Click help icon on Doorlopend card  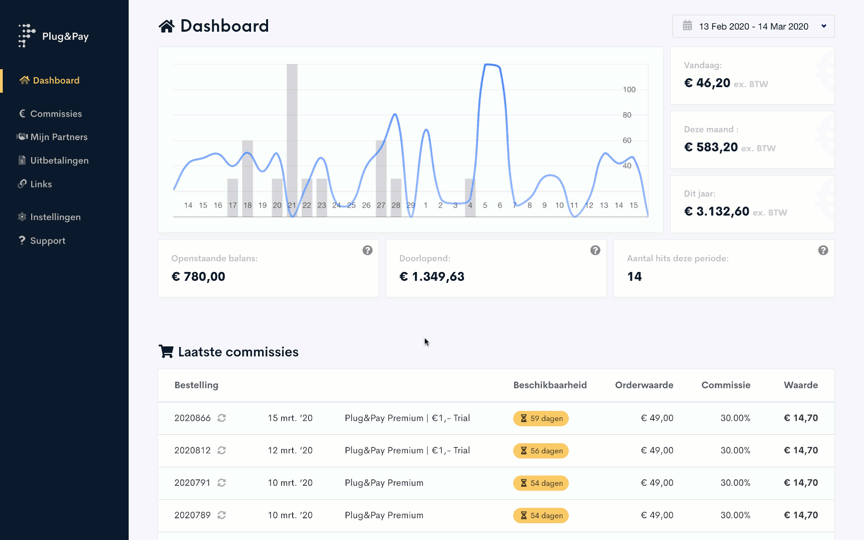(x=595, y=251)
